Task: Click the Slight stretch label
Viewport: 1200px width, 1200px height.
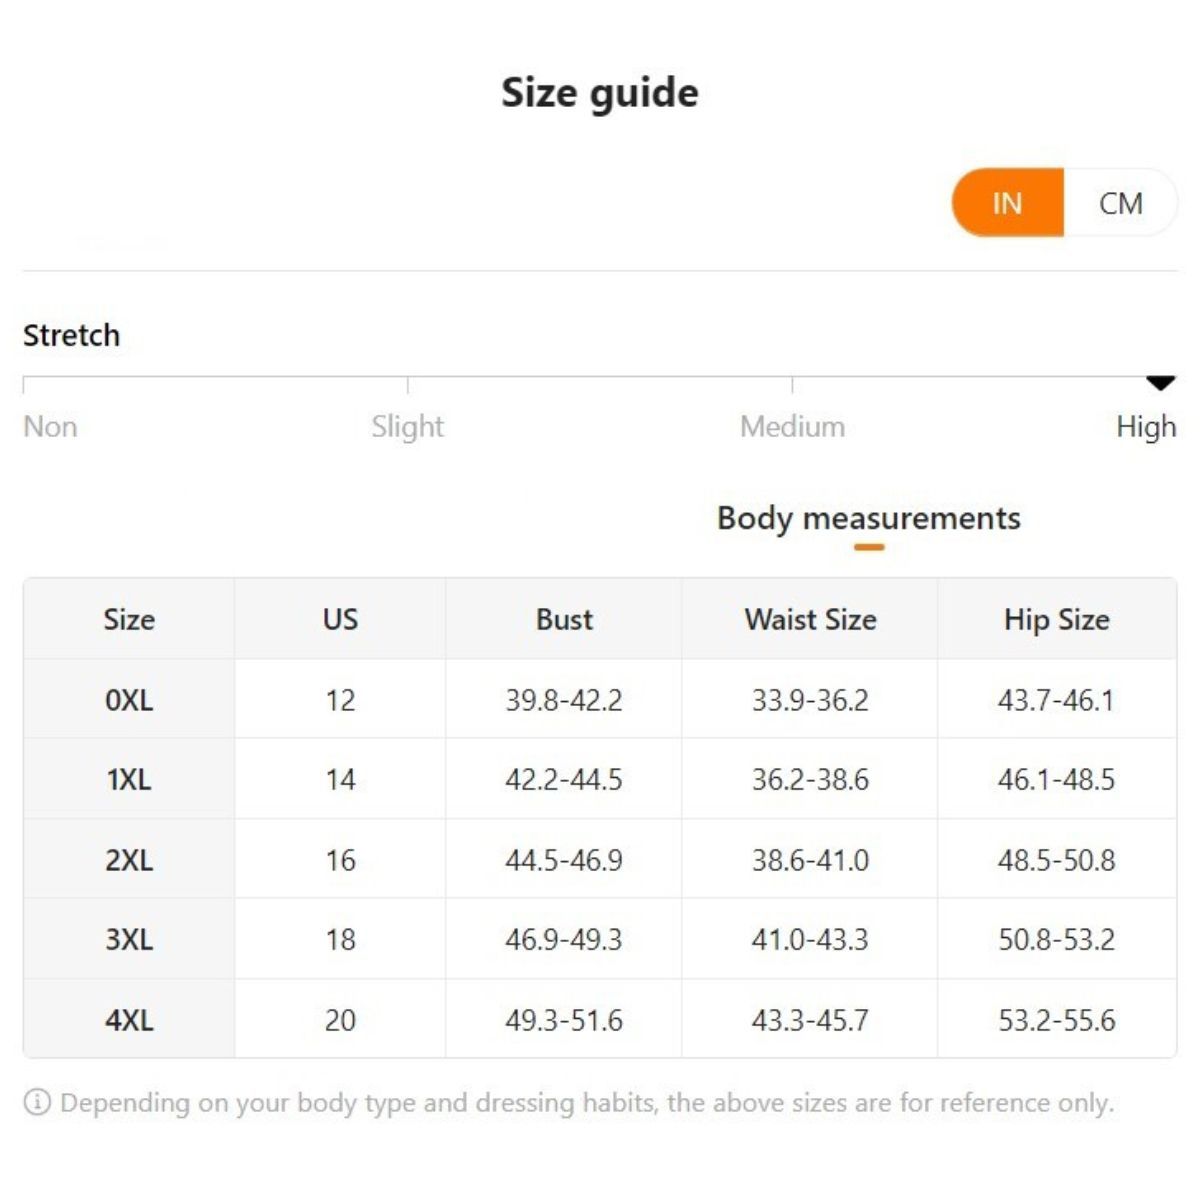Action: pos(407,427)
